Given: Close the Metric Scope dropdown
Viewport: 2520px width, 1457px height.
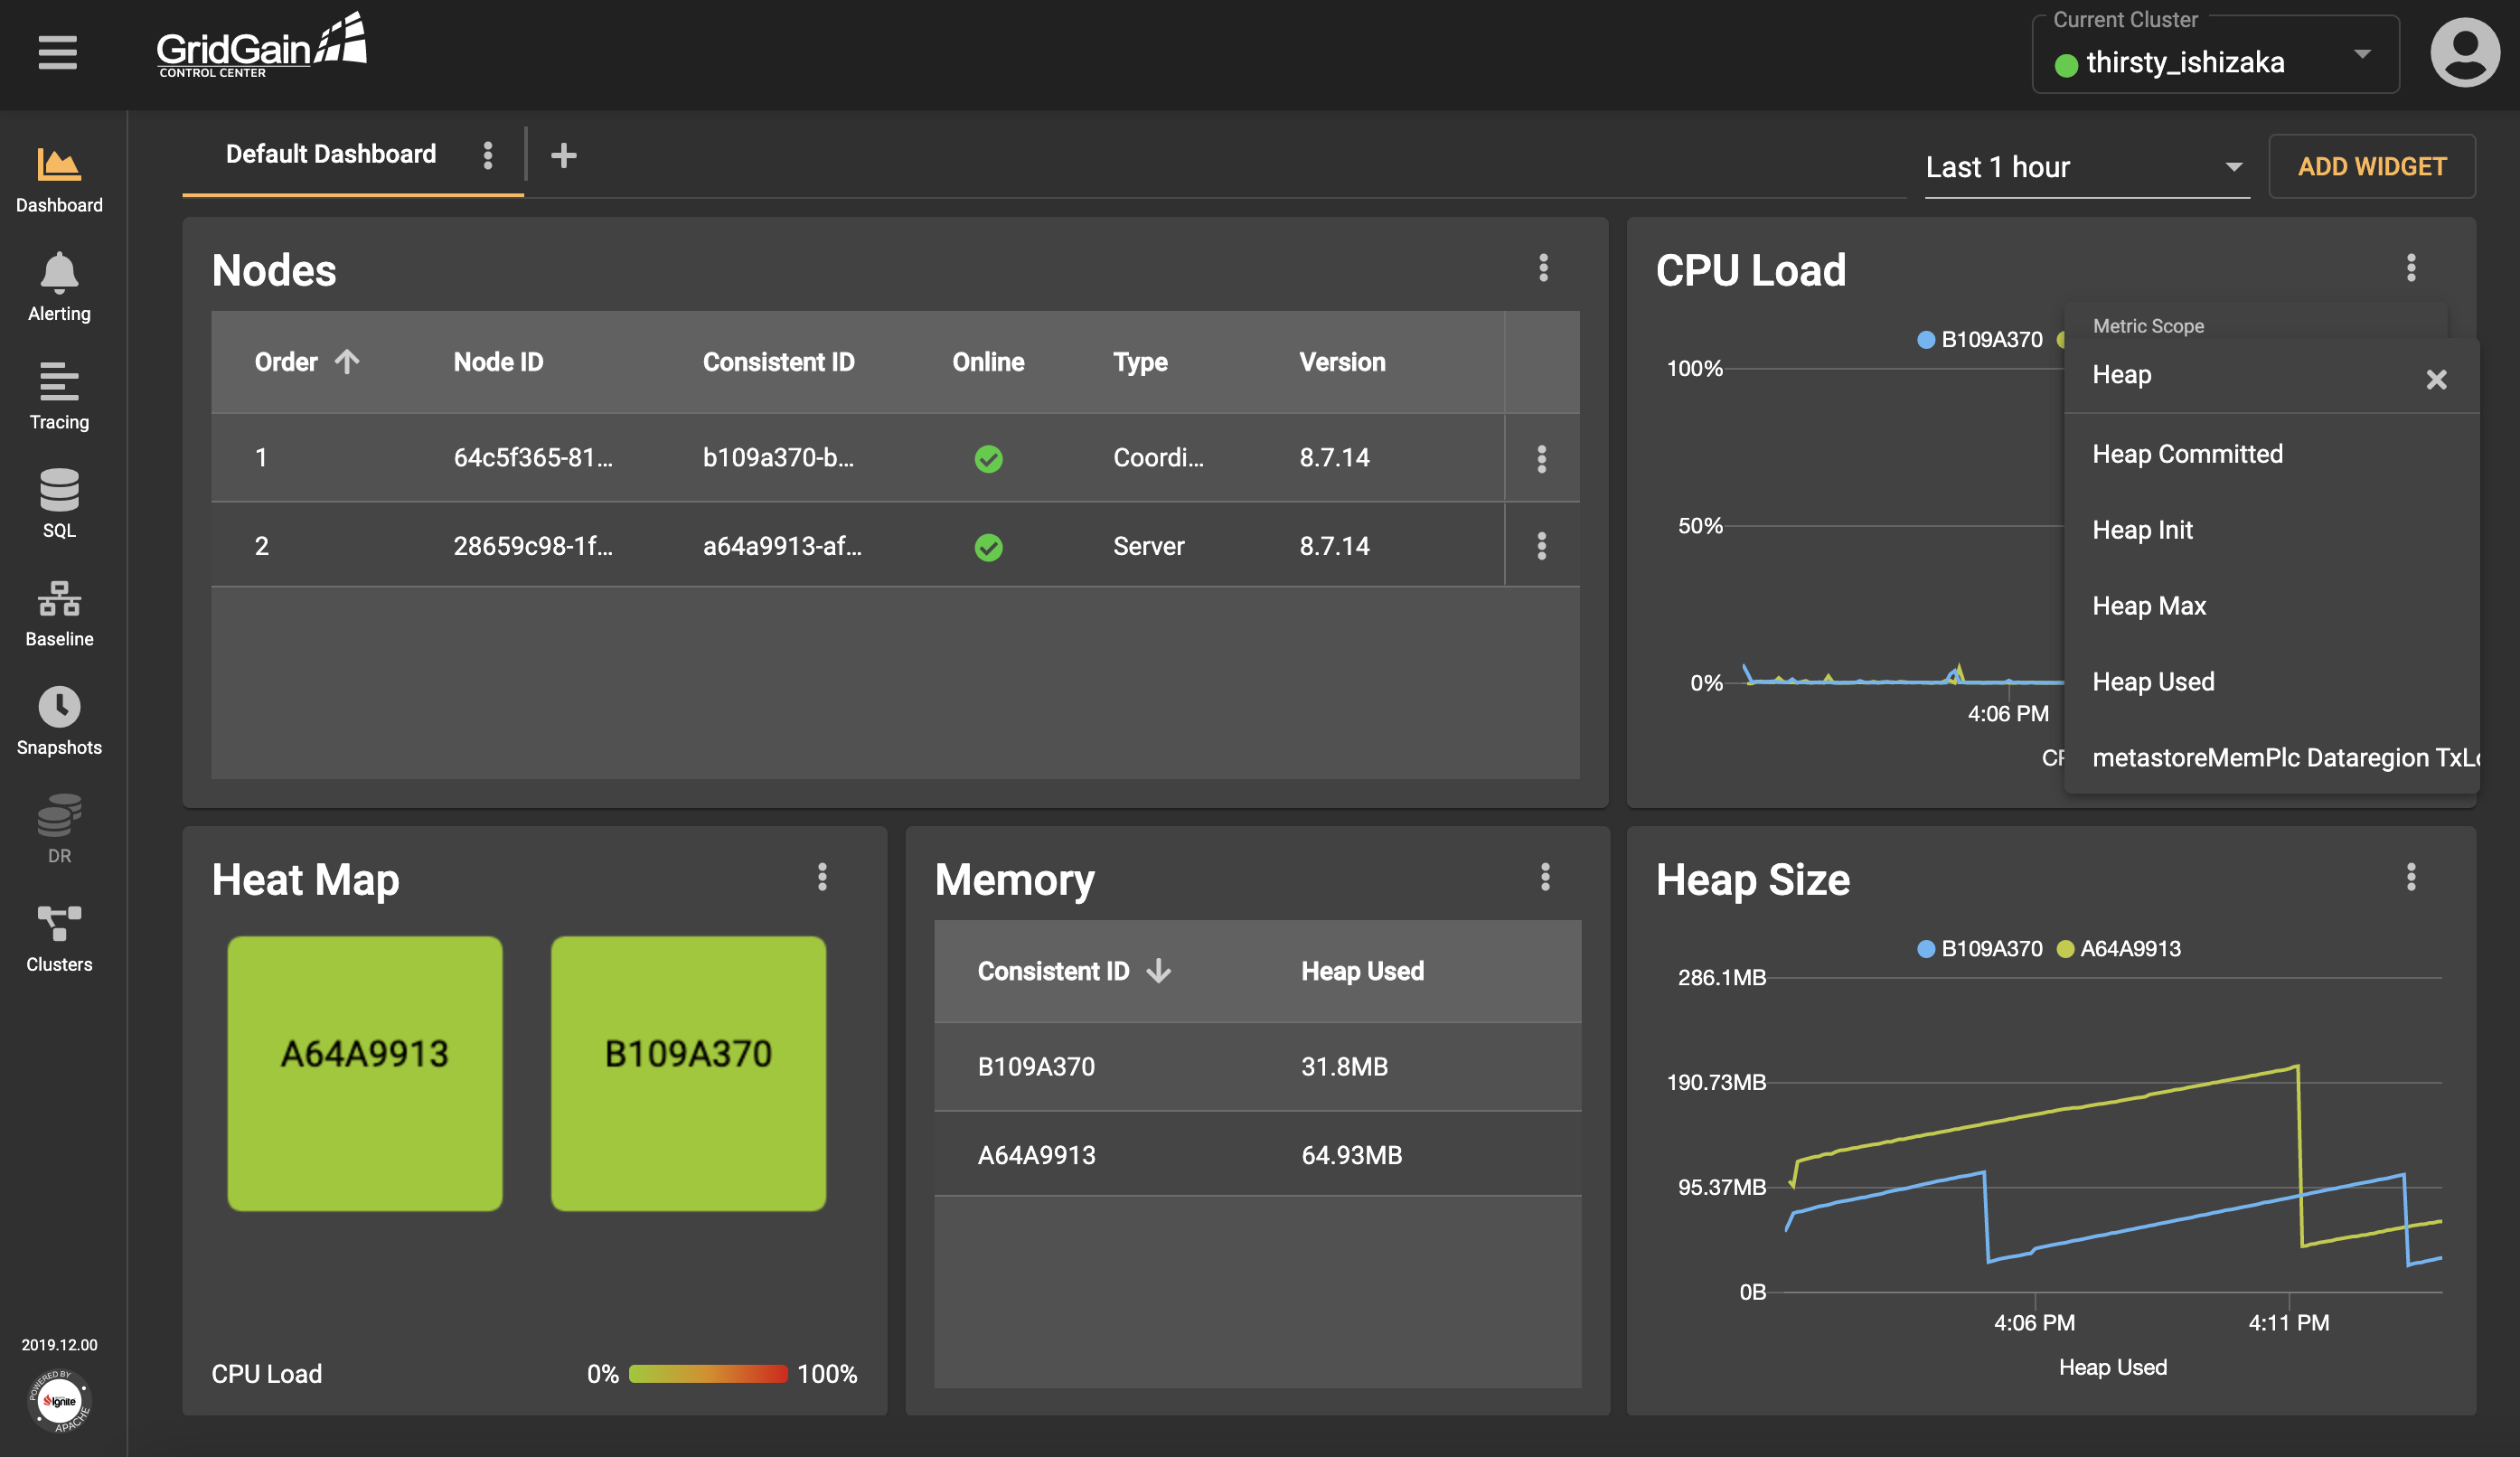Looking at the screenshot, I should (2437, 380).
